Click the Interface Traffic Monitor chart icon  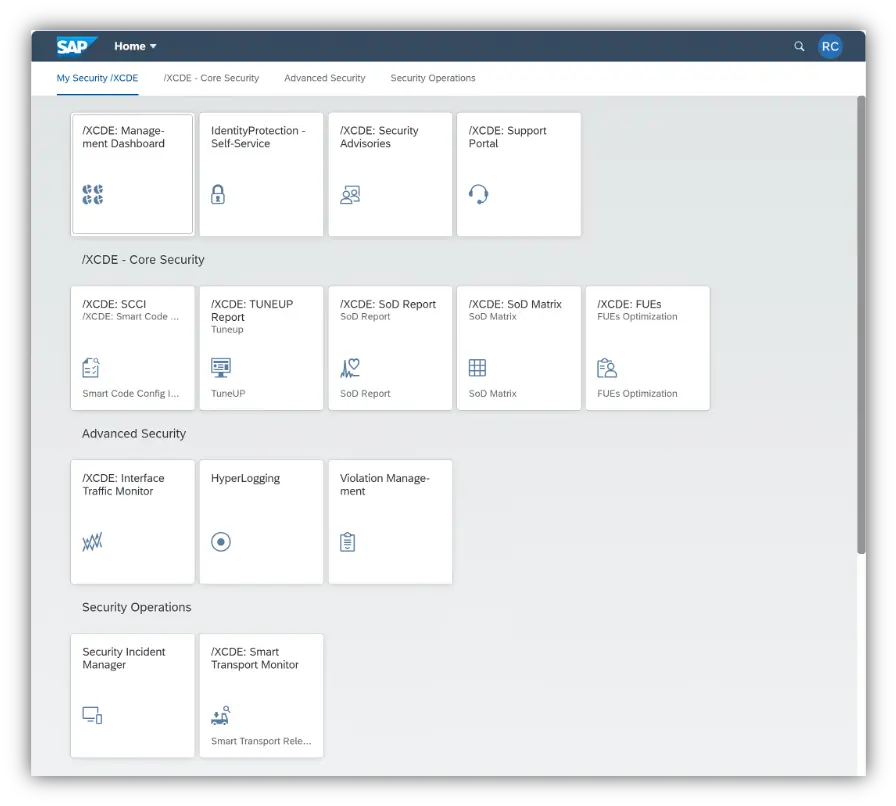pyautogui.click(x=92, y=541)
